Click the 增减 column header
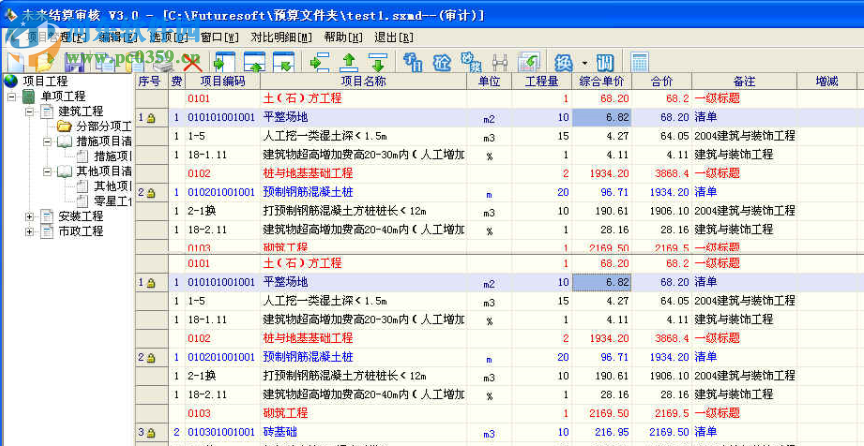The height and width of the screenshot is (446, 864). pyautogui.click(x=827, y=82)
